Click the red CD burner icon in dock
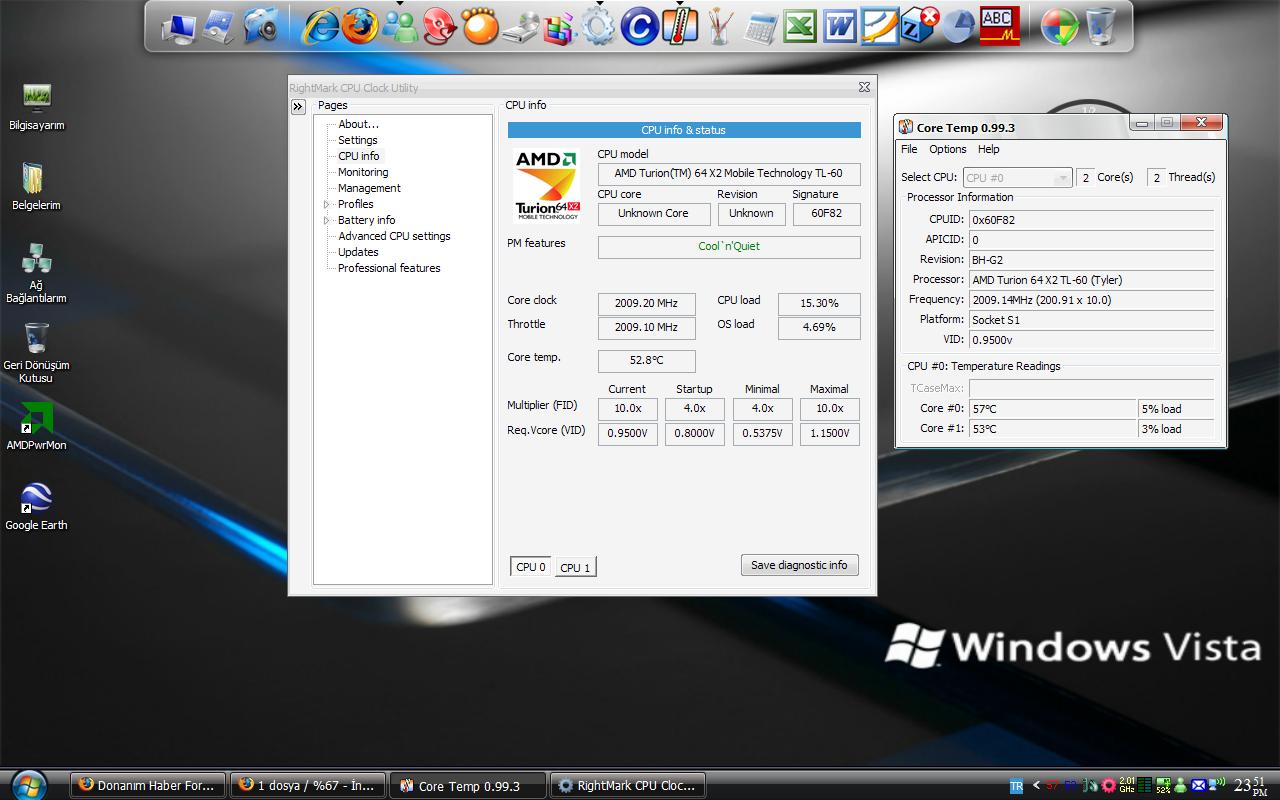This screenshot has width=1280, height=800. 440,27
